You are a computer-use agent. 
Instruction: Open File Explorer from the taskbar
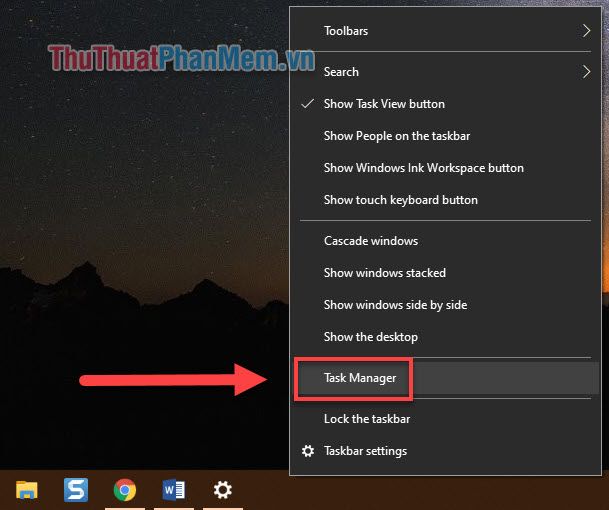[x=26, y=490]
